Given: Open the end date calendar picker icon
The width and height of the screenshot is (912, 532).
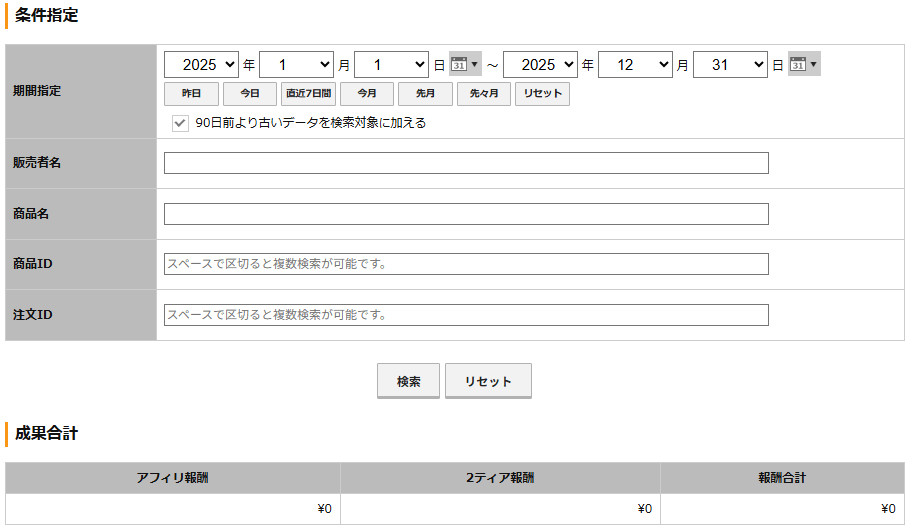Looking at the screenshot, I should (803, 65).
